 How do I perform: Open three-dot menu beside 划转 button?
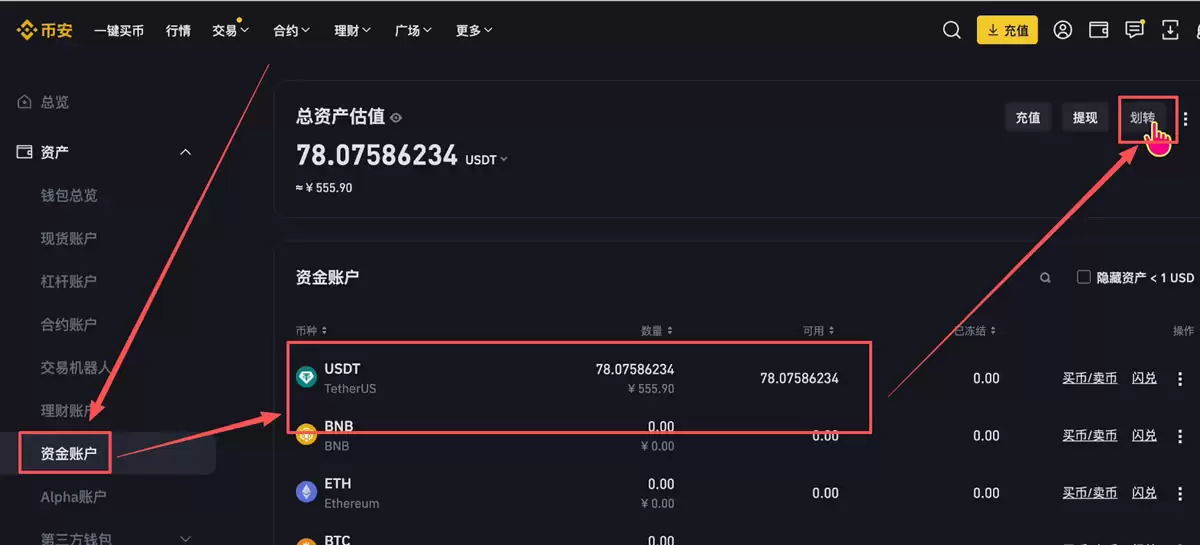tap(1186, 118)
